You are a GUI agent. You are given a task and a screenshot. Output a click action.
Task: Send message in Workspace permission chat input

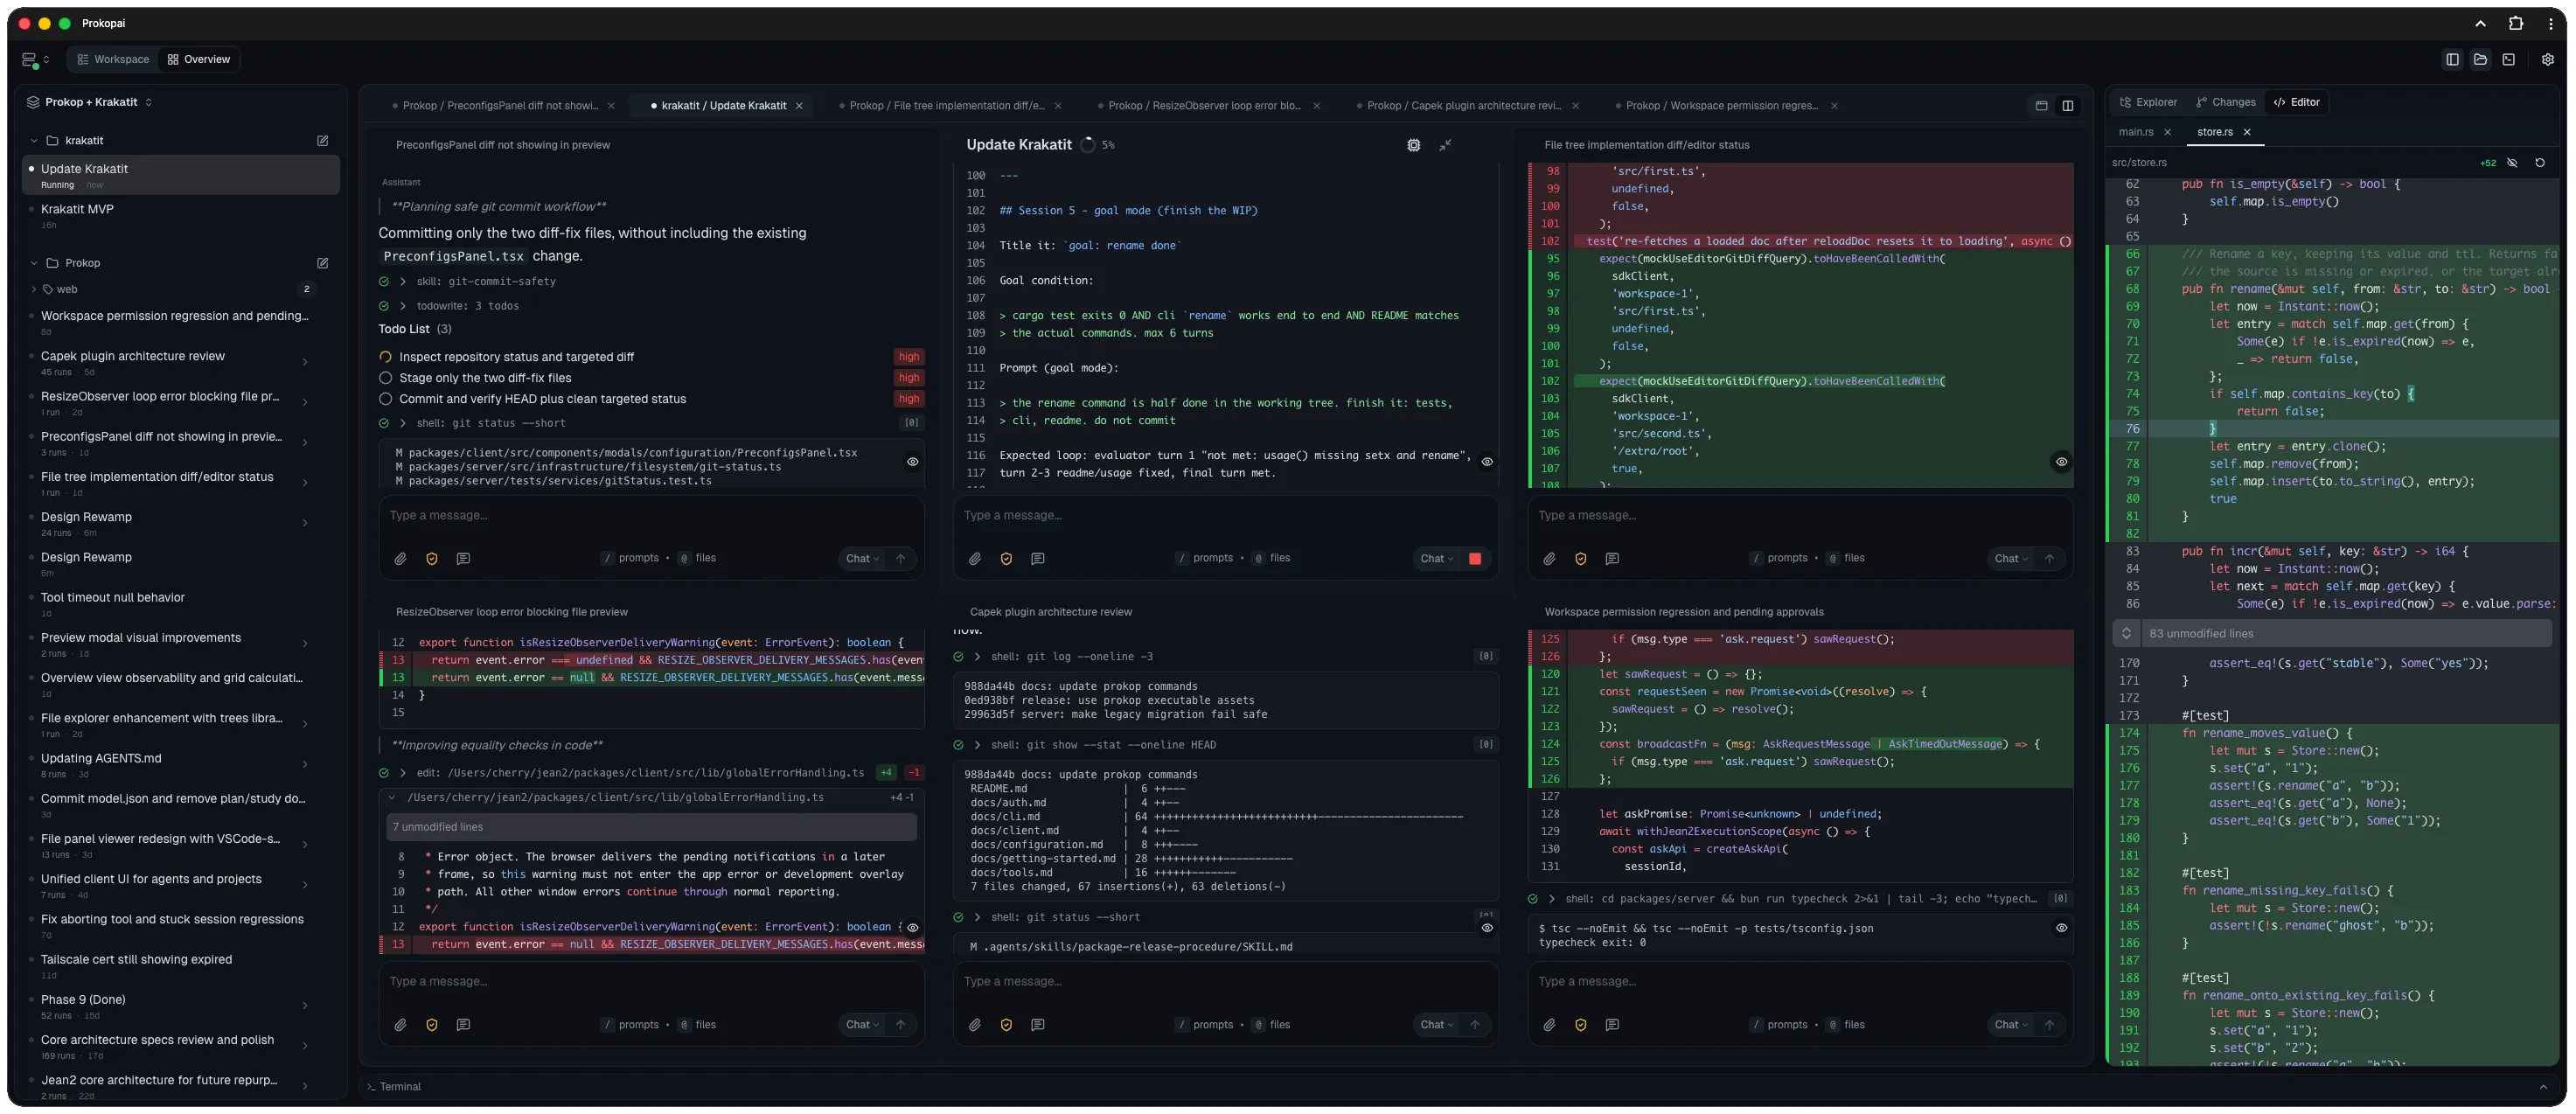pos(2049,1025)
